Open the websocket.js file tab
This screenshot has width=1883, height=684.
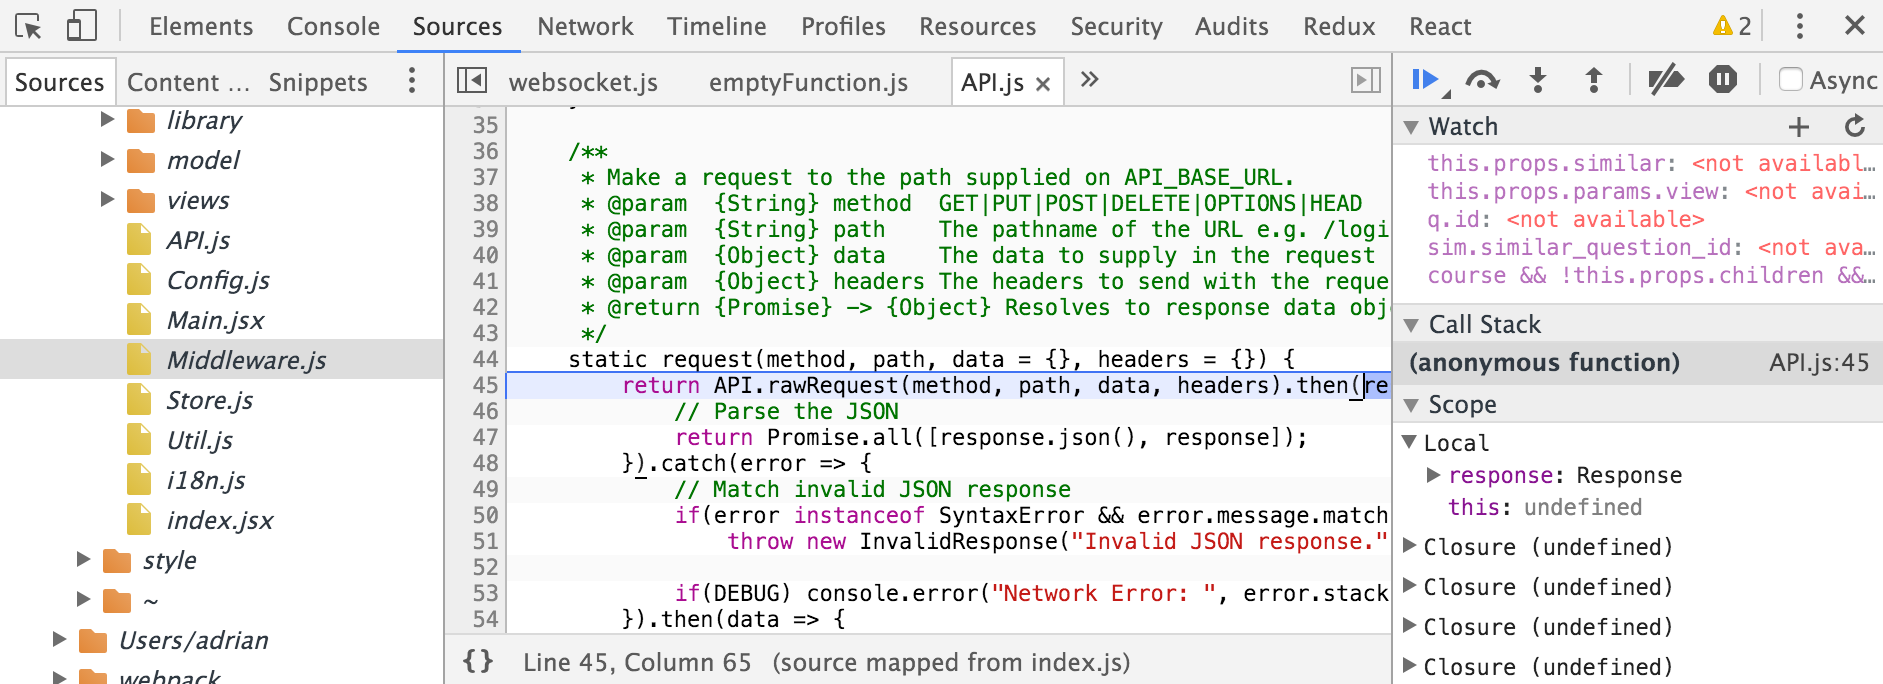[x=582, y=82]
